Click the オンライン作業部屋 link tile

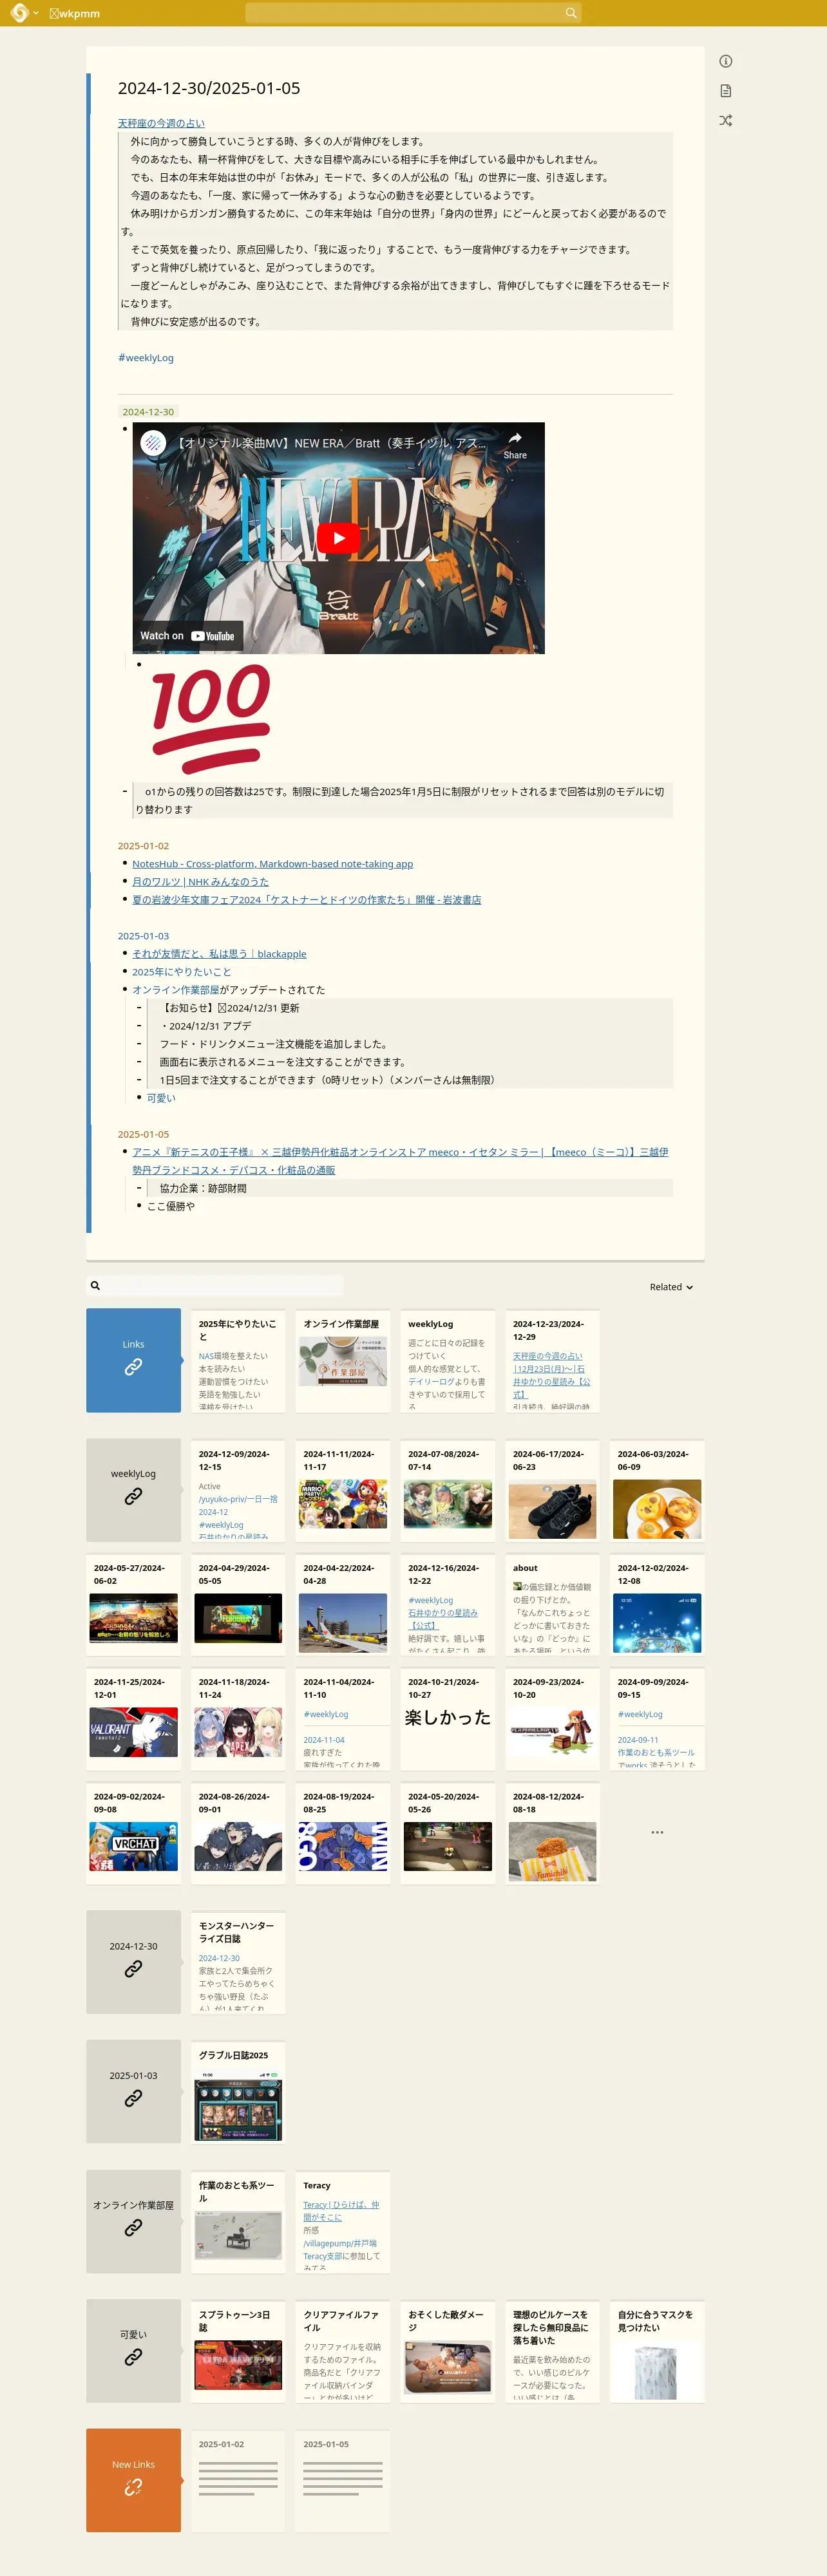pyautogui.click(x=133, y=2221)
